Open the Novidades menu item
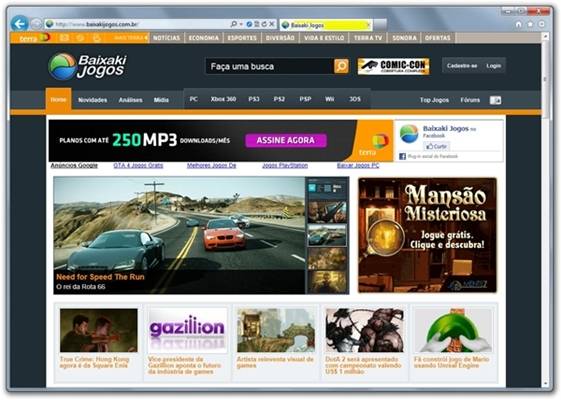561x400 pixels. 93,100
